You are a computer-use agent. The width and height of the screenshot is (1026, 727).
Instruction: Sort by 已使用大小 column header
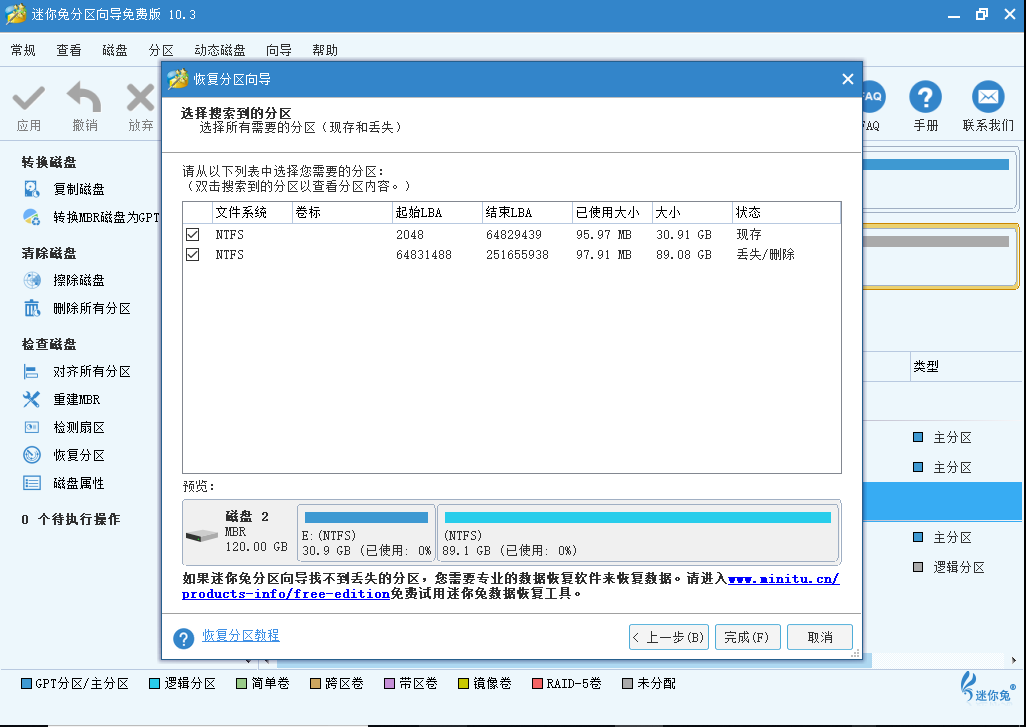[x=612, y=213]
